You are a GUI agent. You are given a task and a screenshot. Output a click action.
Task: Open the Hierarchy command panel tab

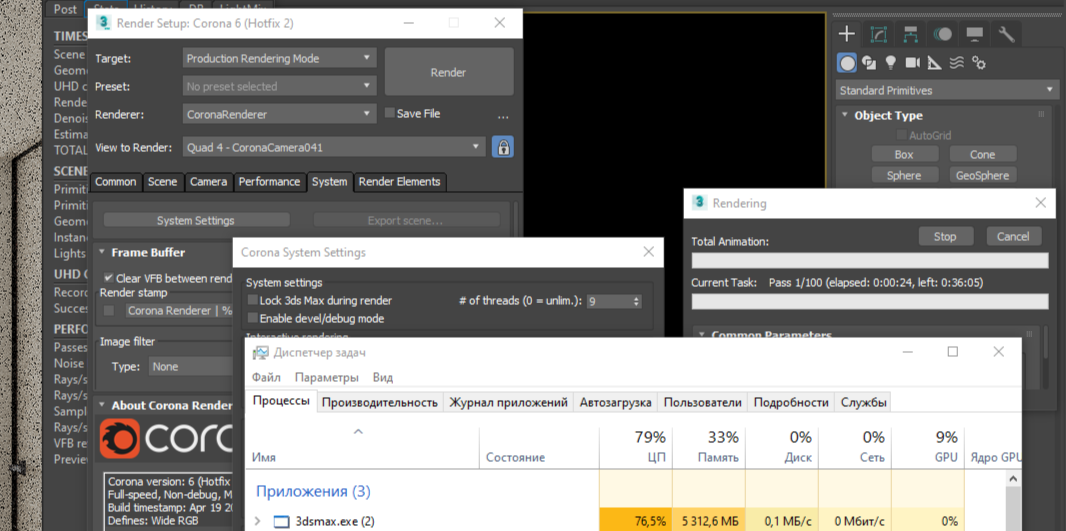coord(911,34)
